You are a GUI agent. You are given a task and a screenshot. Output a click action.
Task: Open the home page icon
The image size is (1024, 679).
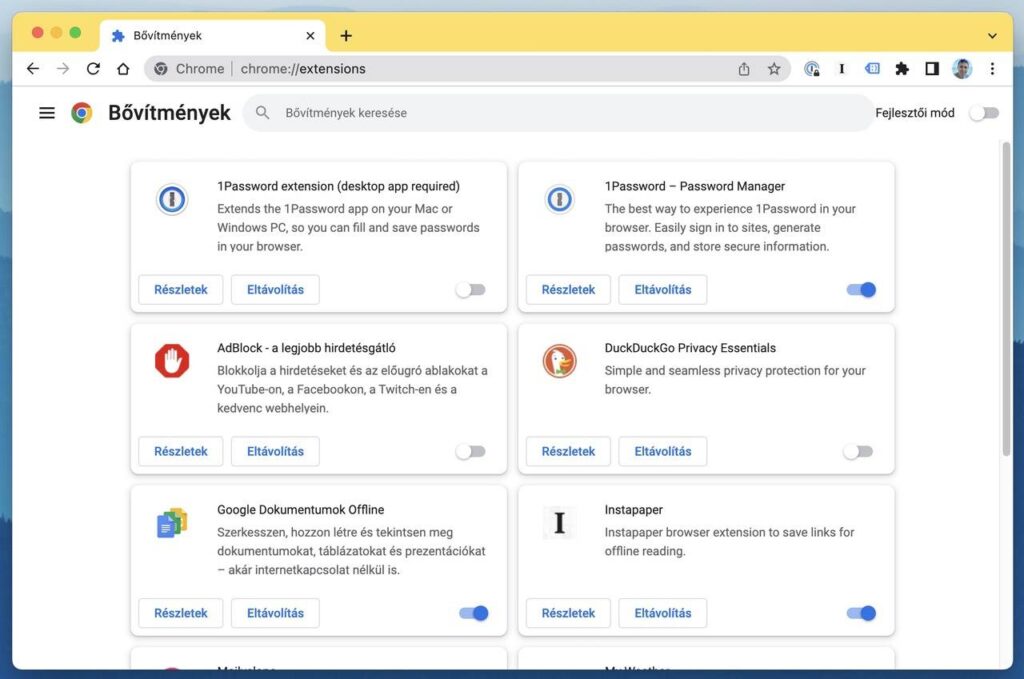tap(123, 69)
